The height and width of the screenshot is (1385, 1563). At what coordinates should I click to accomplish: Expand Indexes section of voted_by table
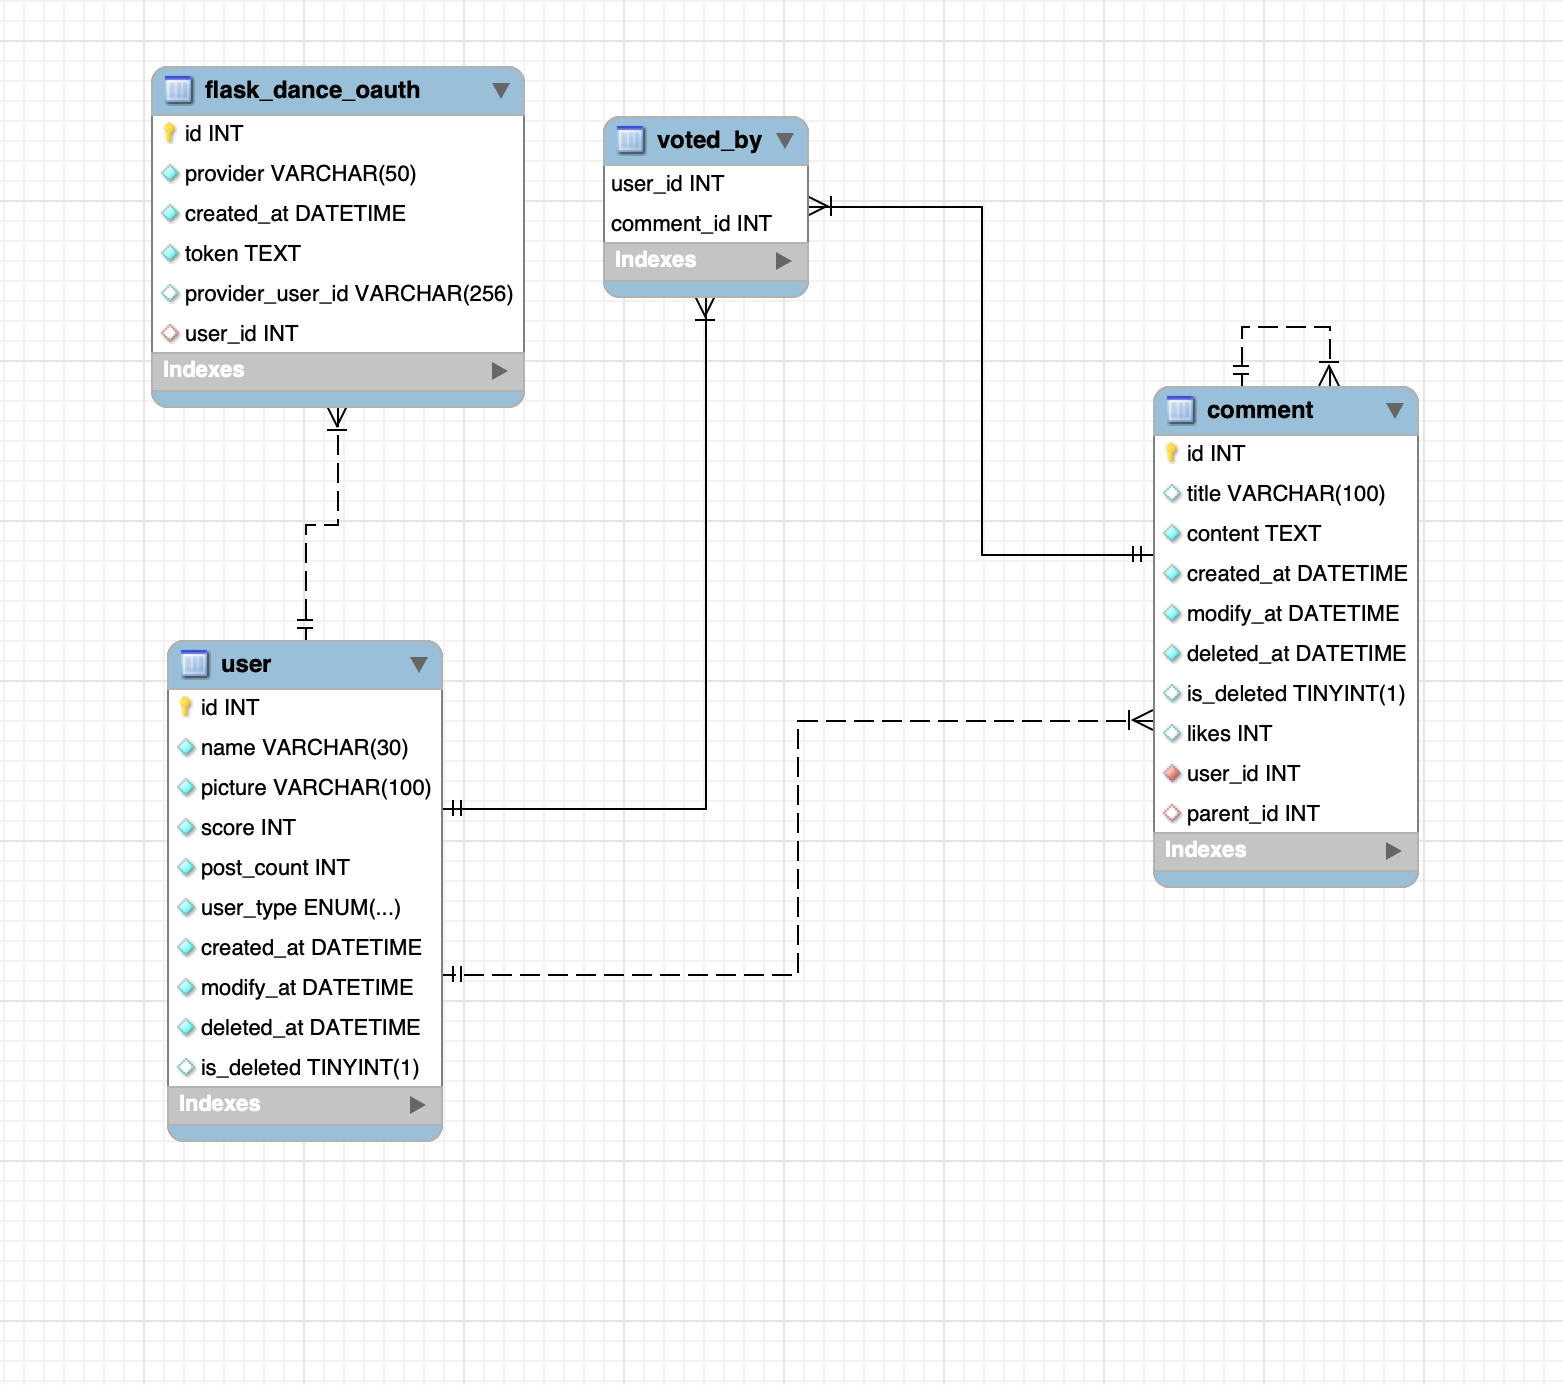click(784, 261)
